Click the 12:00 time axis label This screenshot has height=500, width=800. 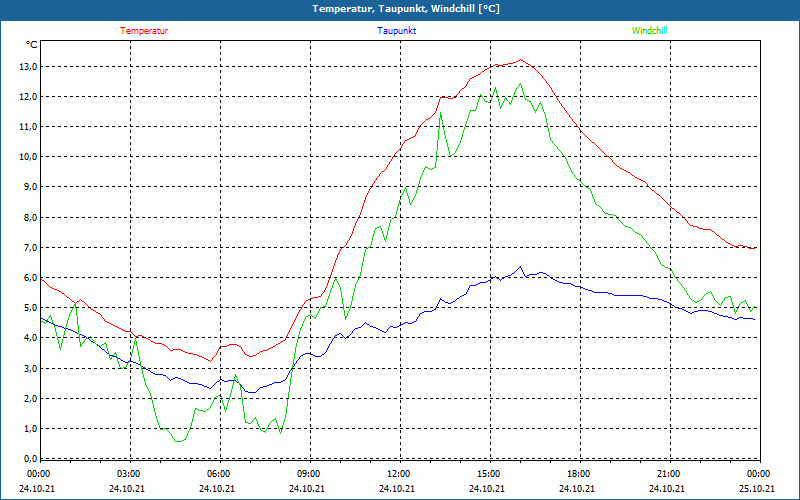pos(399,474)
